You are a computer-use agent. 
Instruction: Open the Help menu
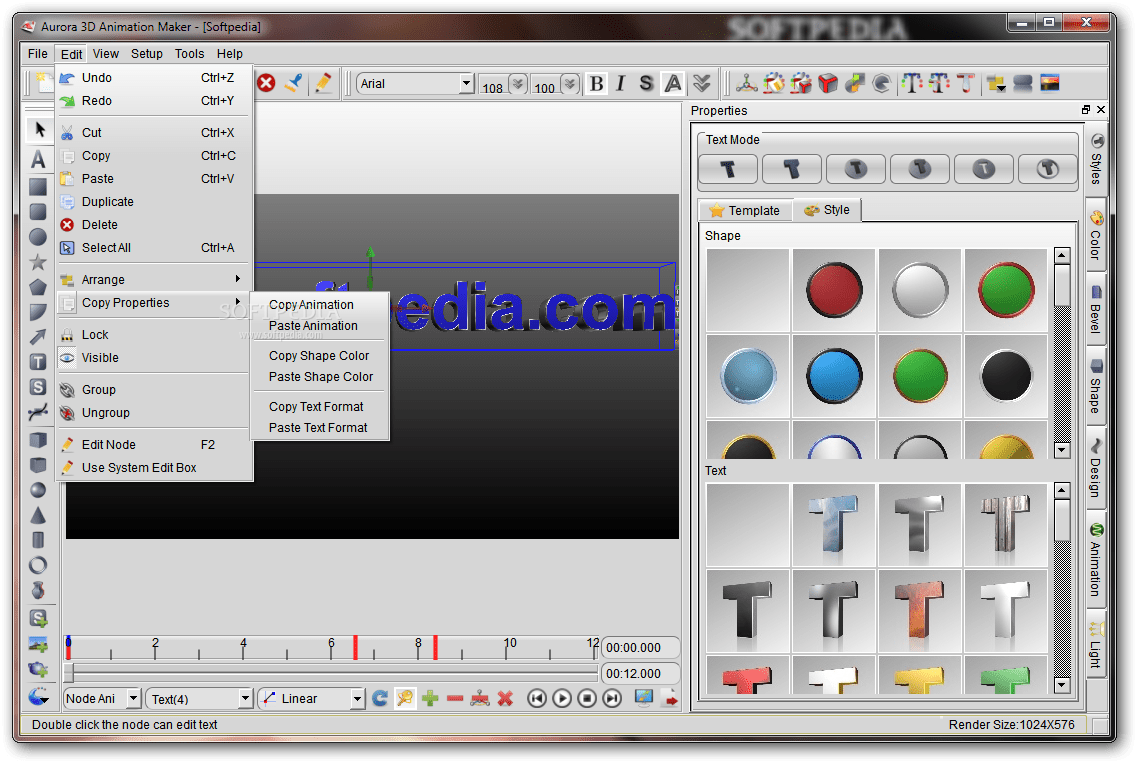point(230,54)
